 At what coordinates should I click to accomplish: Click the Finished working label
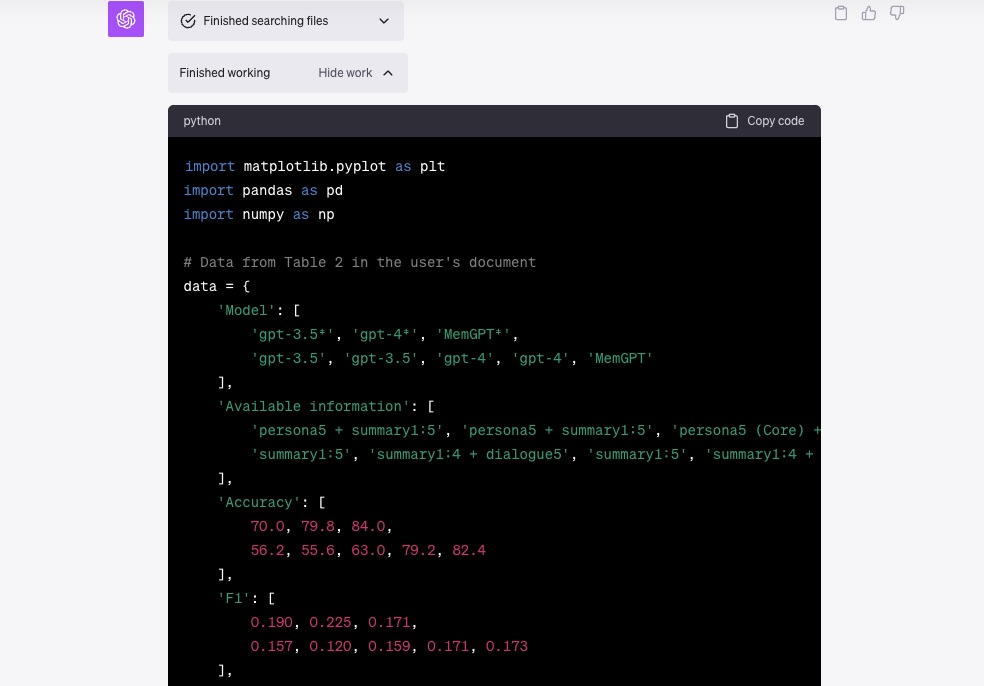pos(225,73)
